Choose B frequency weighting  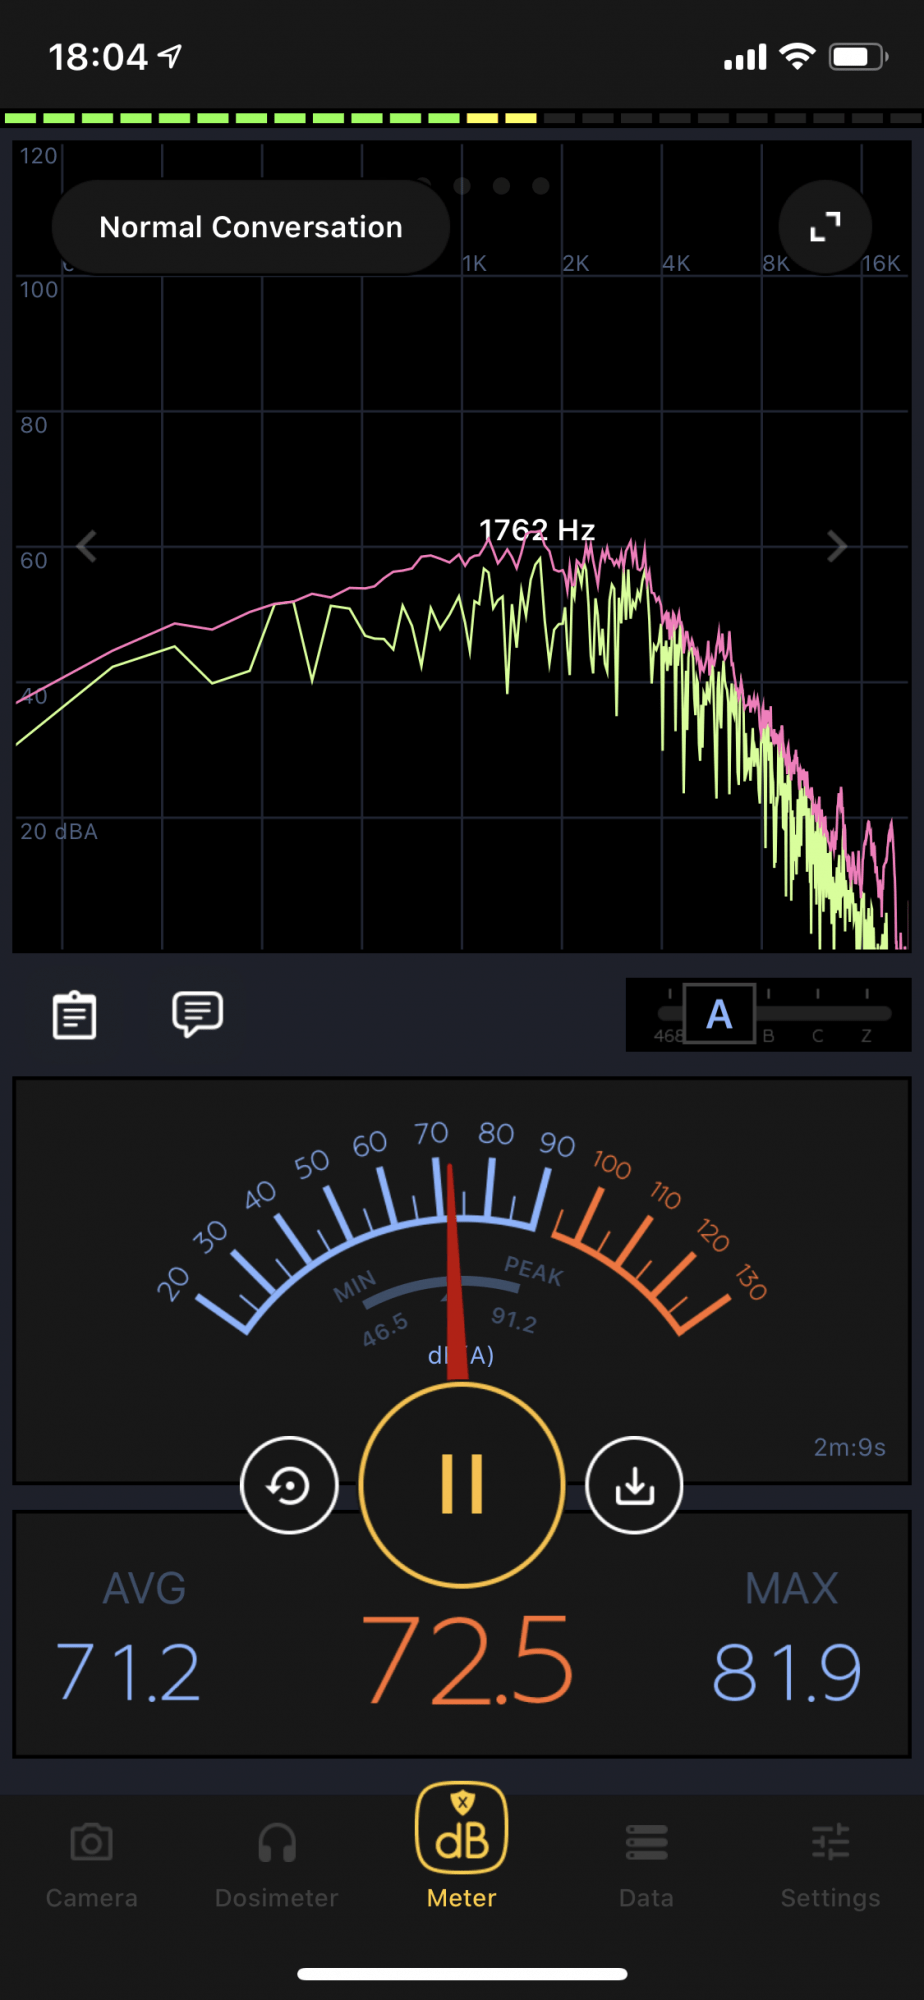point(768,1035)
